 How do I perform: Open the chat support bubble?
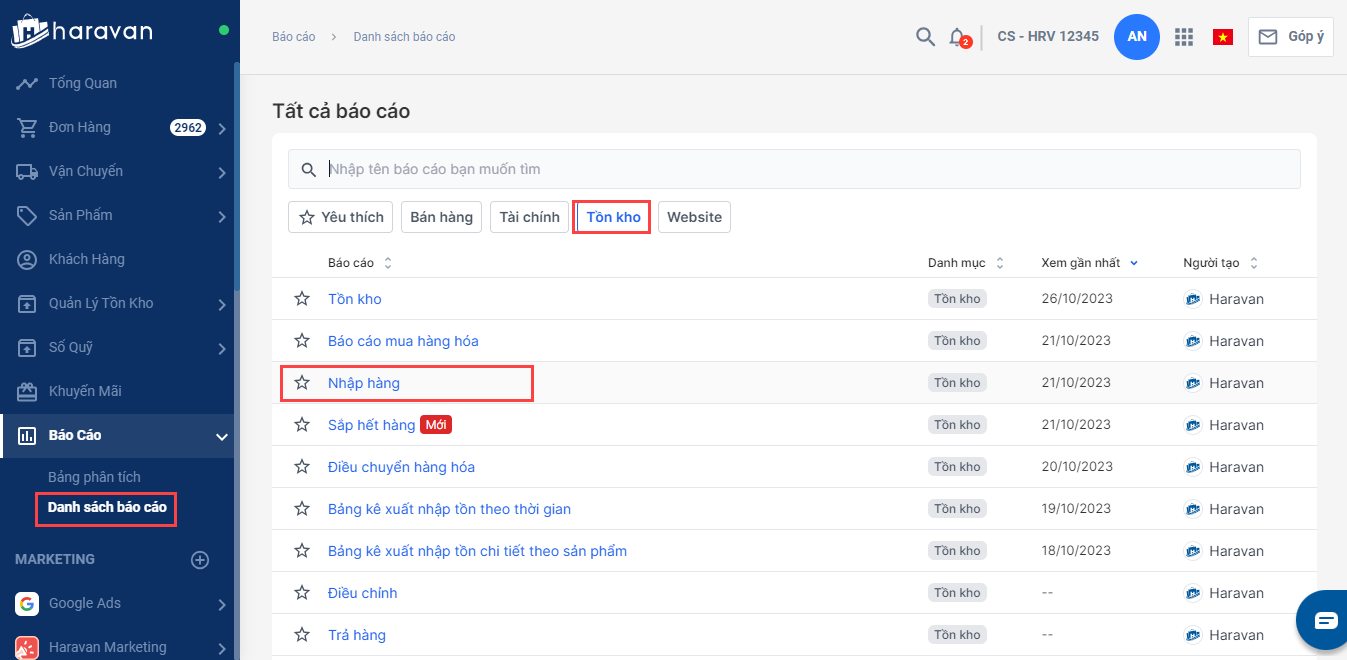click(1325, 620)
